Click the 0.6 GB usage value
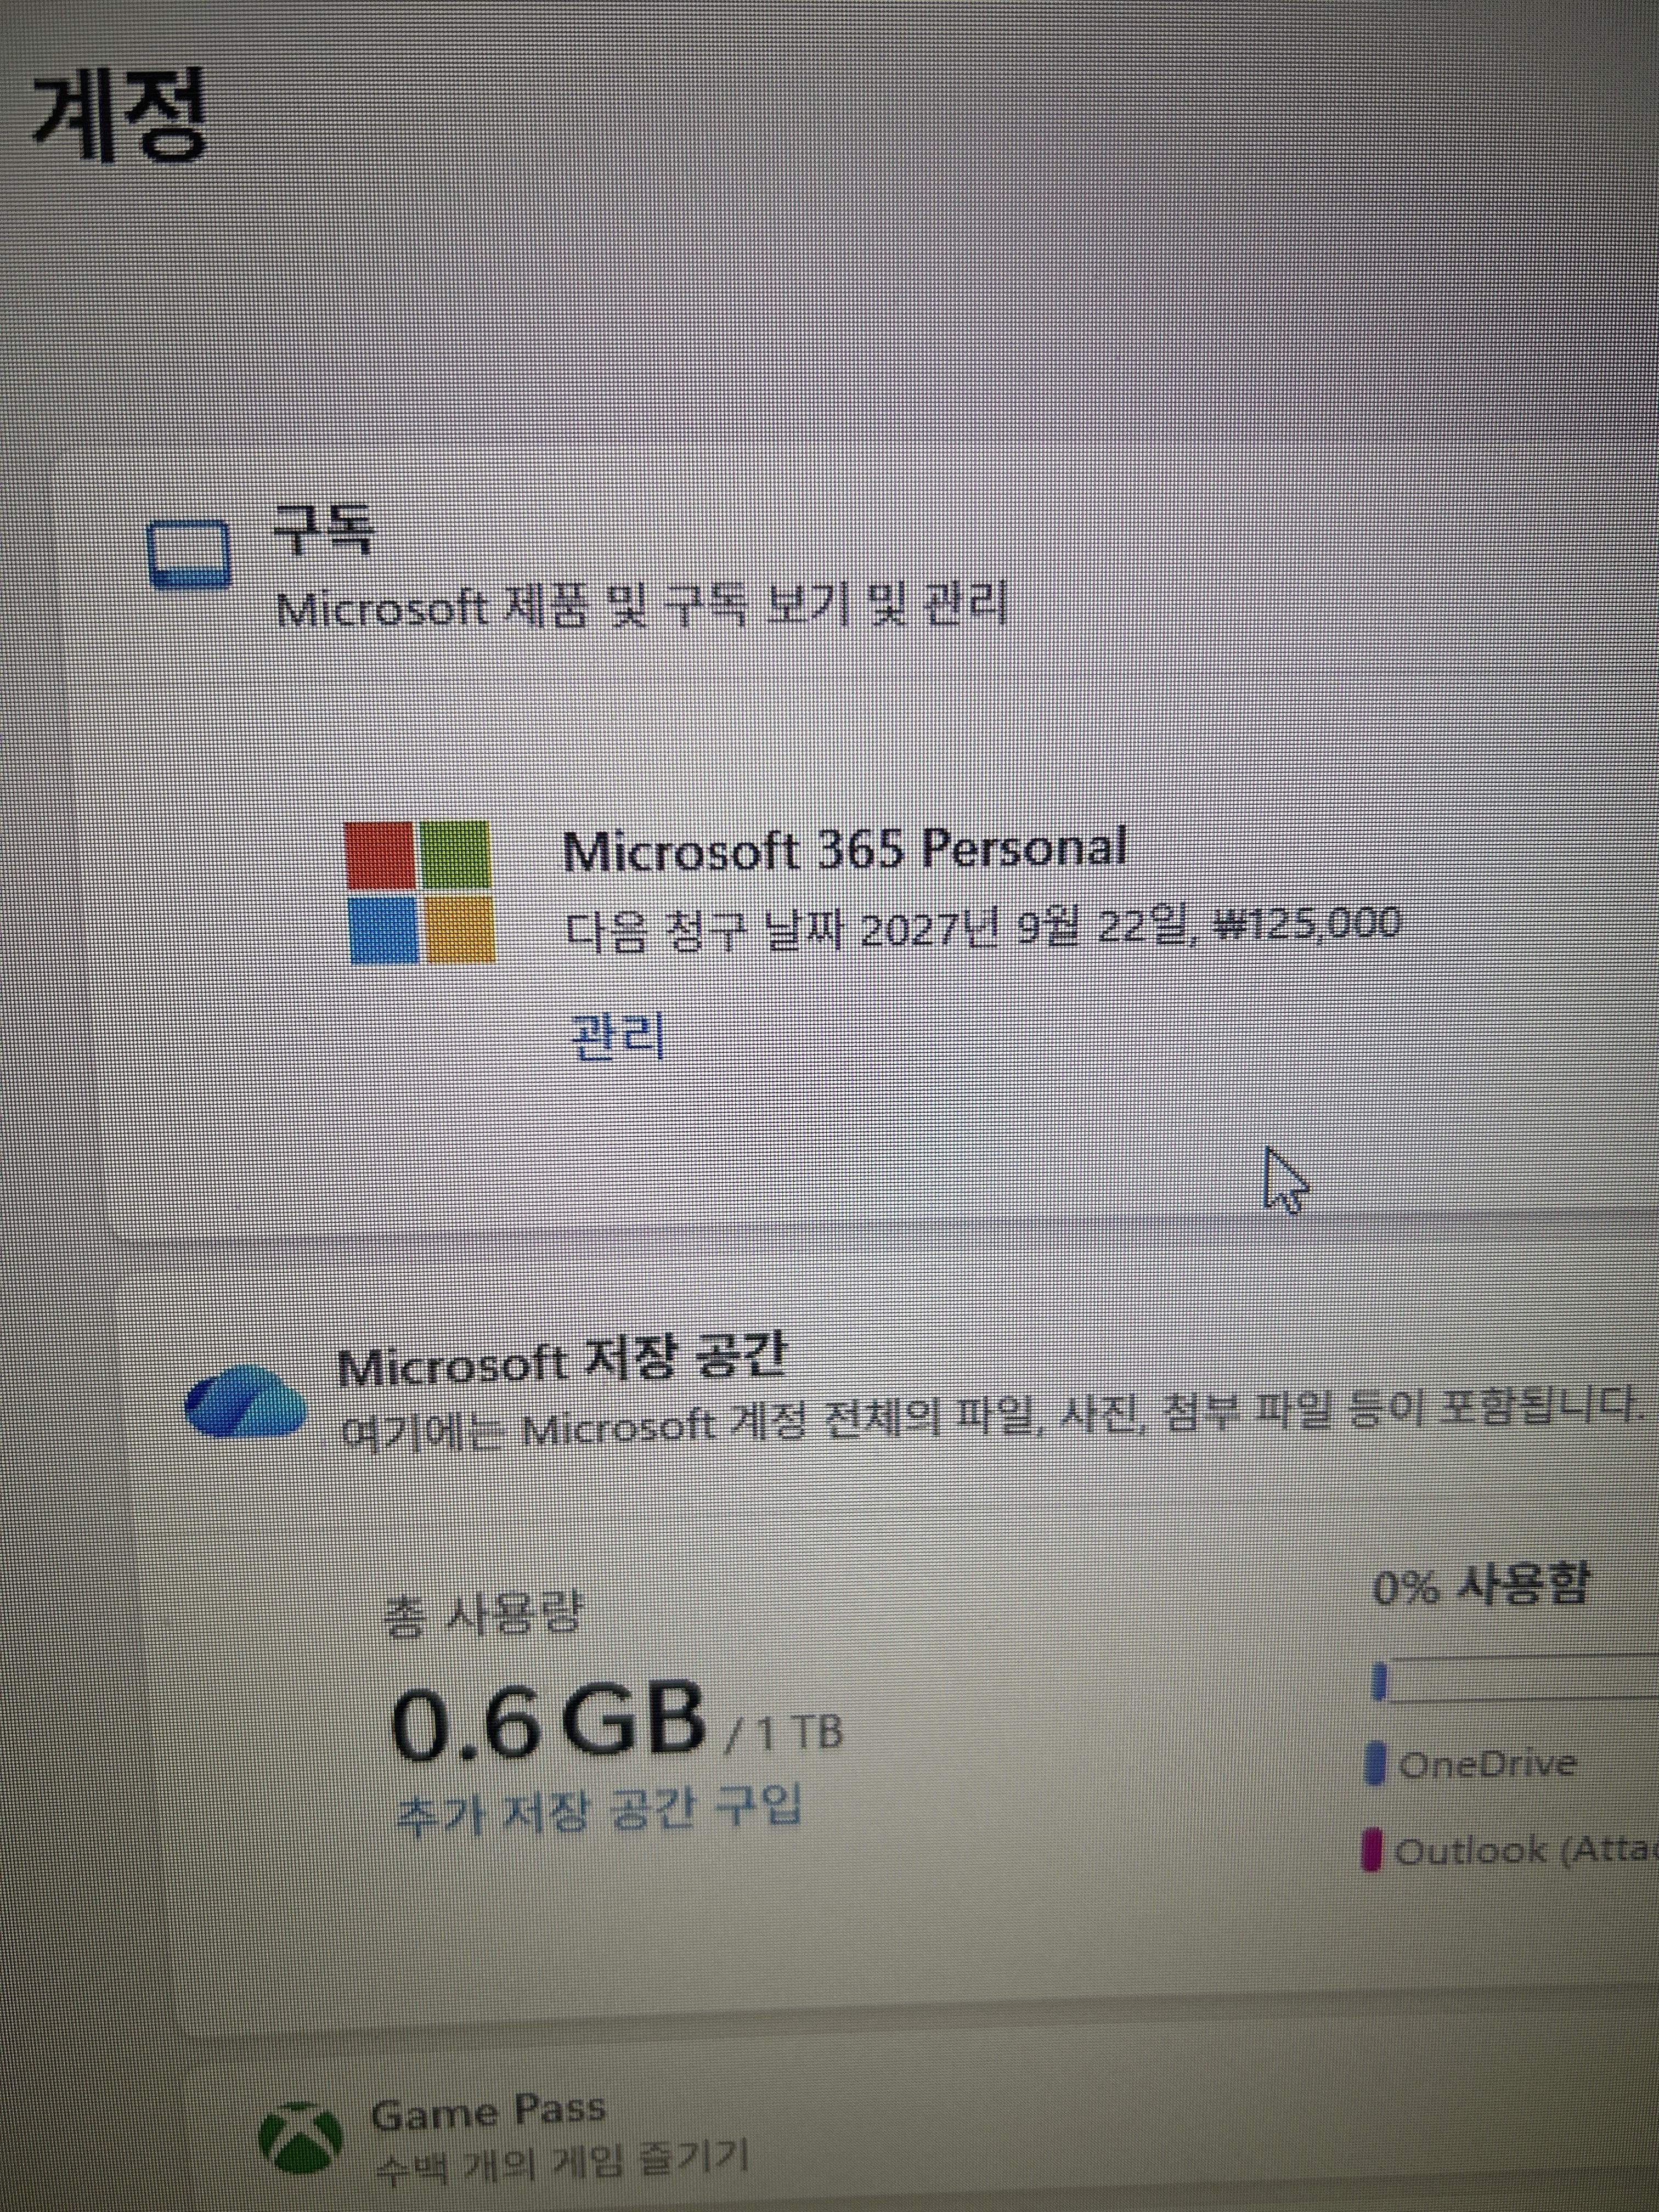Image resolution: width=1659 pixels, height=2212 pixels. [548, 1720]
